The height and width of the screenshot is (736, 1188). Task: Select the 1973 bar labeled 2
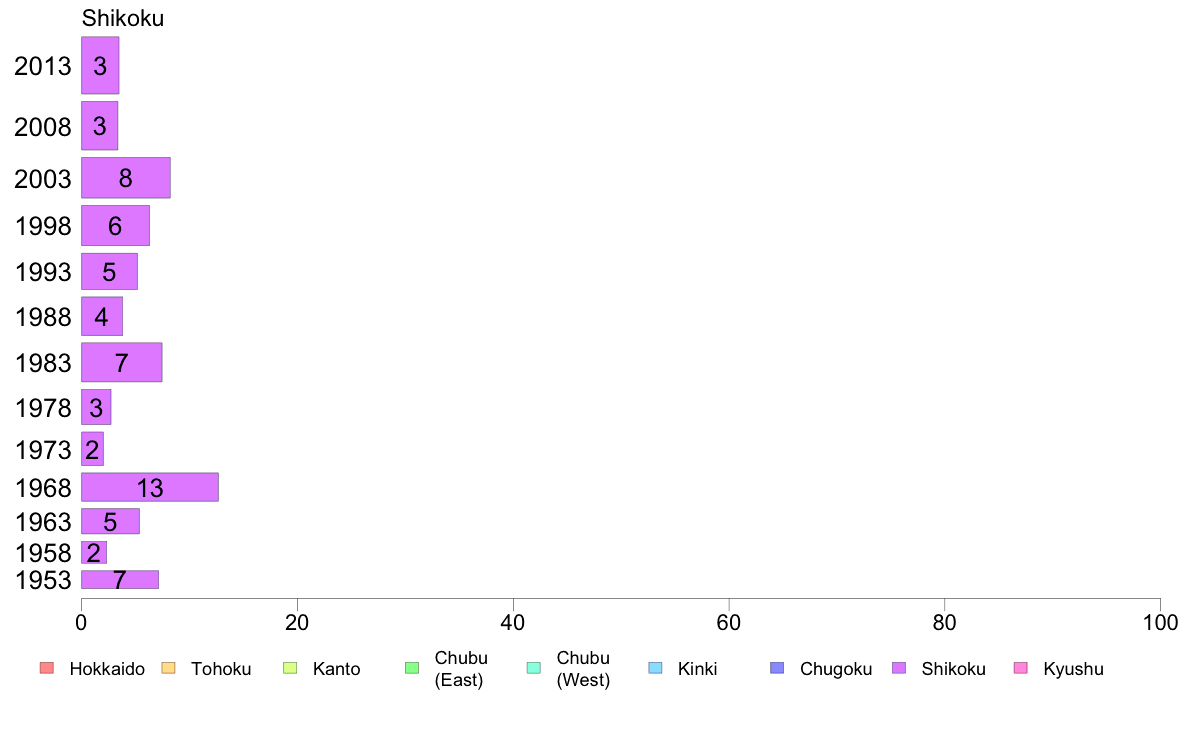[x=92, y=449]
